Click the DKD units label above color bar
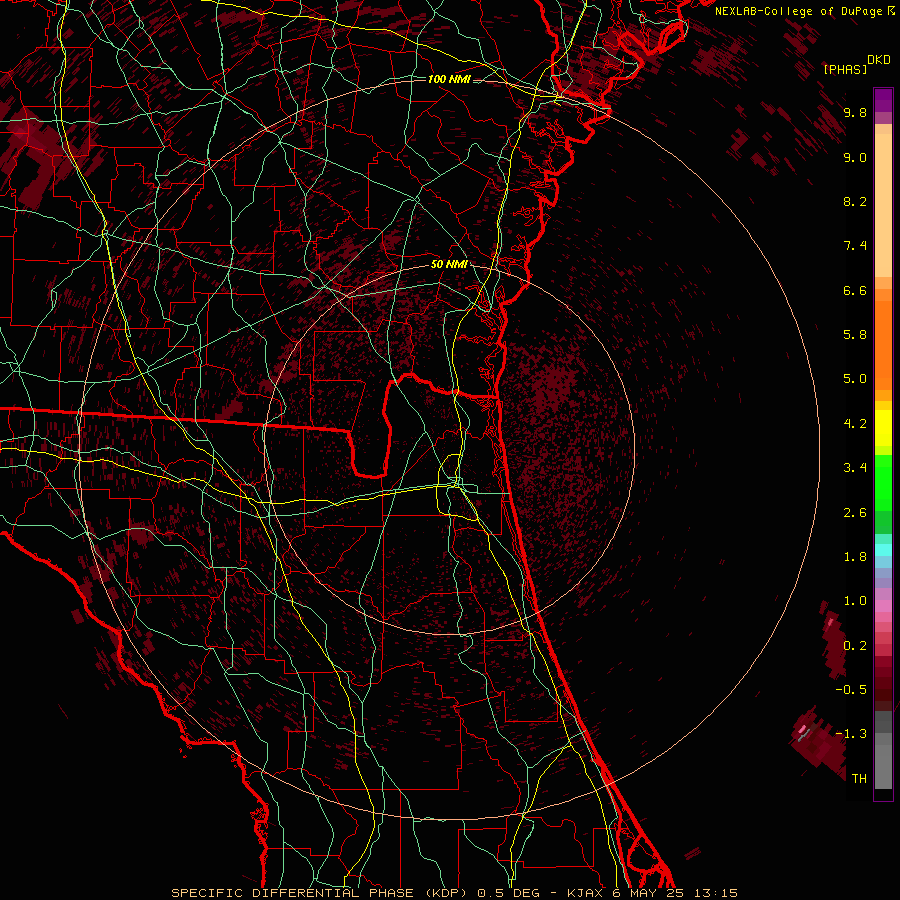This screenshot has height=900, width=900. click(879, 60)
